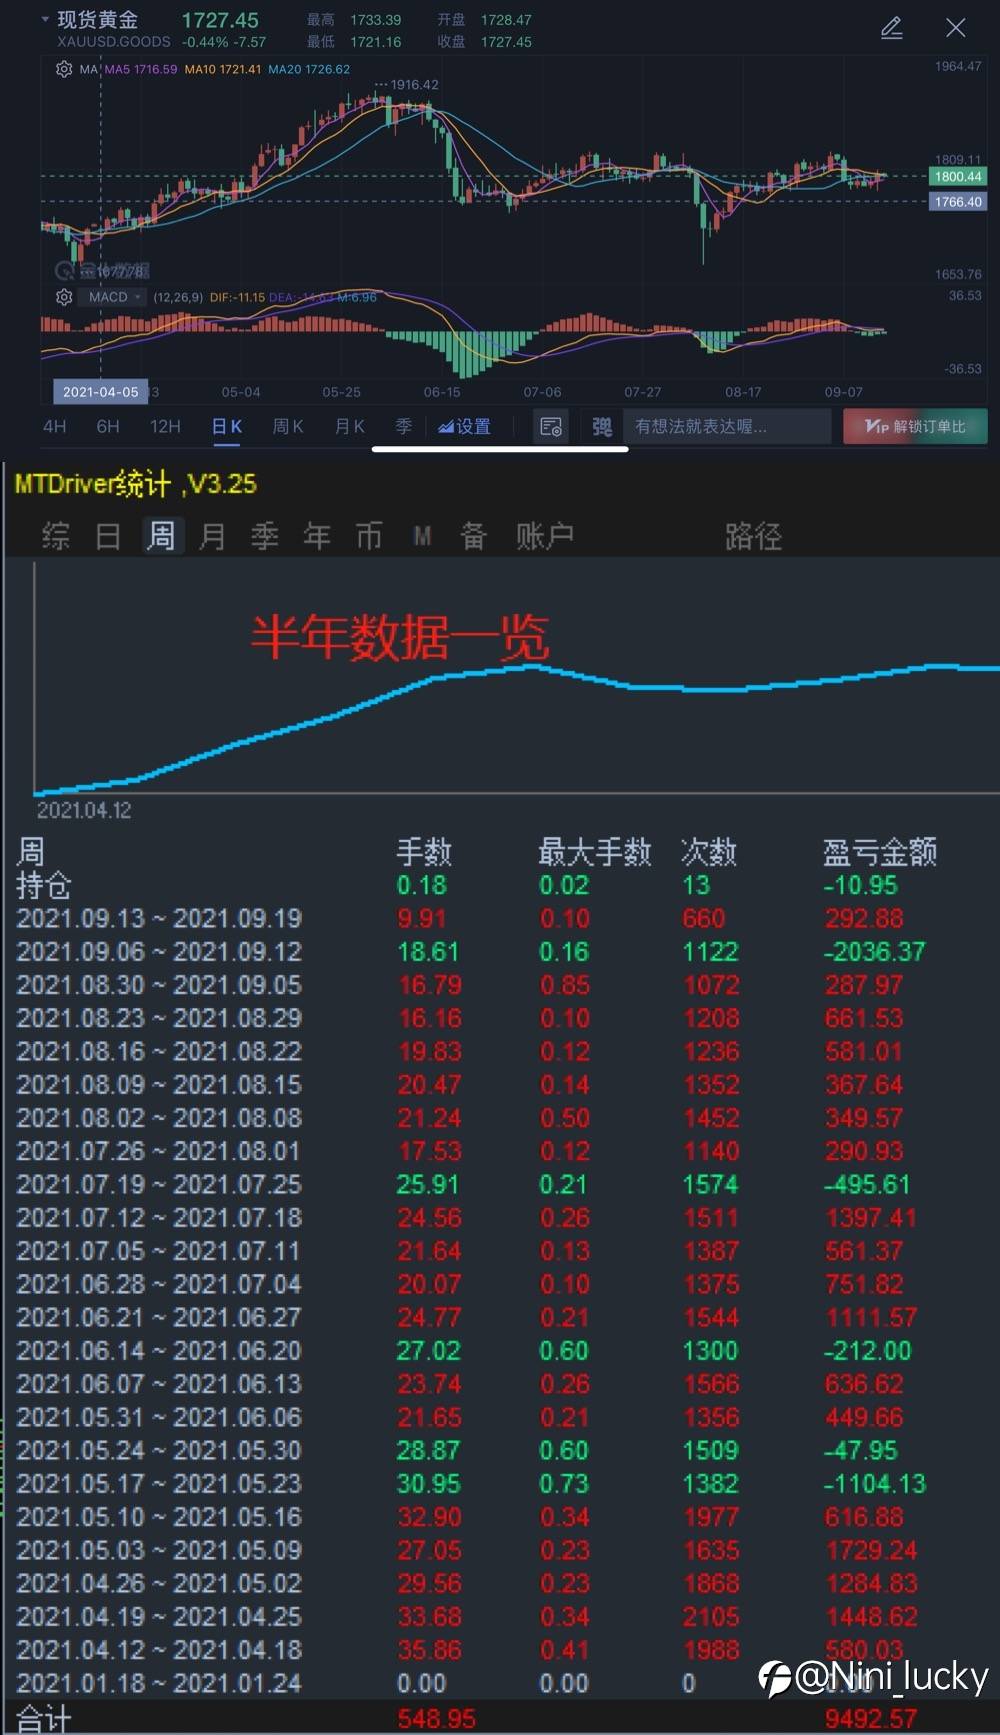This screenshot has height=1735, width=1000.
Task: Select row 2021.06.14 ~ 2021.06.20
Action: point(500,1350)
